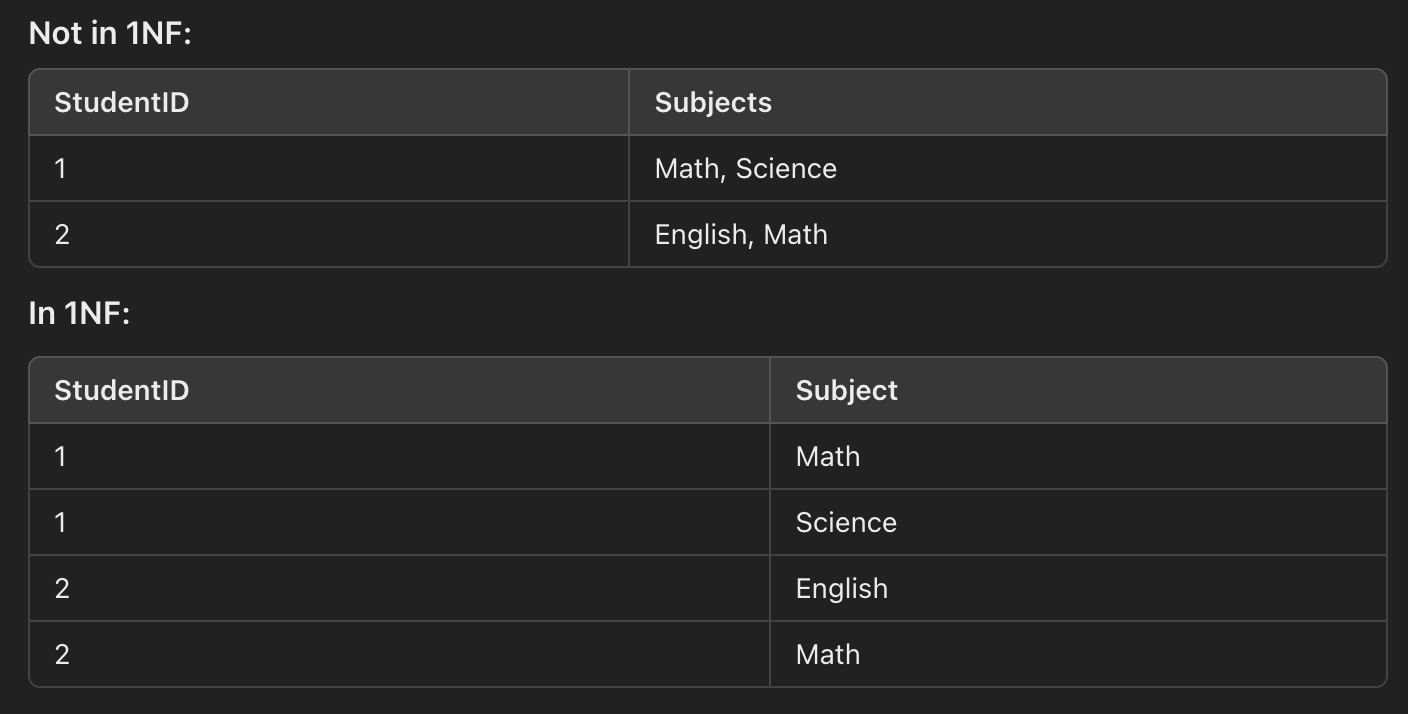Select the Subjects column header

(1007, 102)
